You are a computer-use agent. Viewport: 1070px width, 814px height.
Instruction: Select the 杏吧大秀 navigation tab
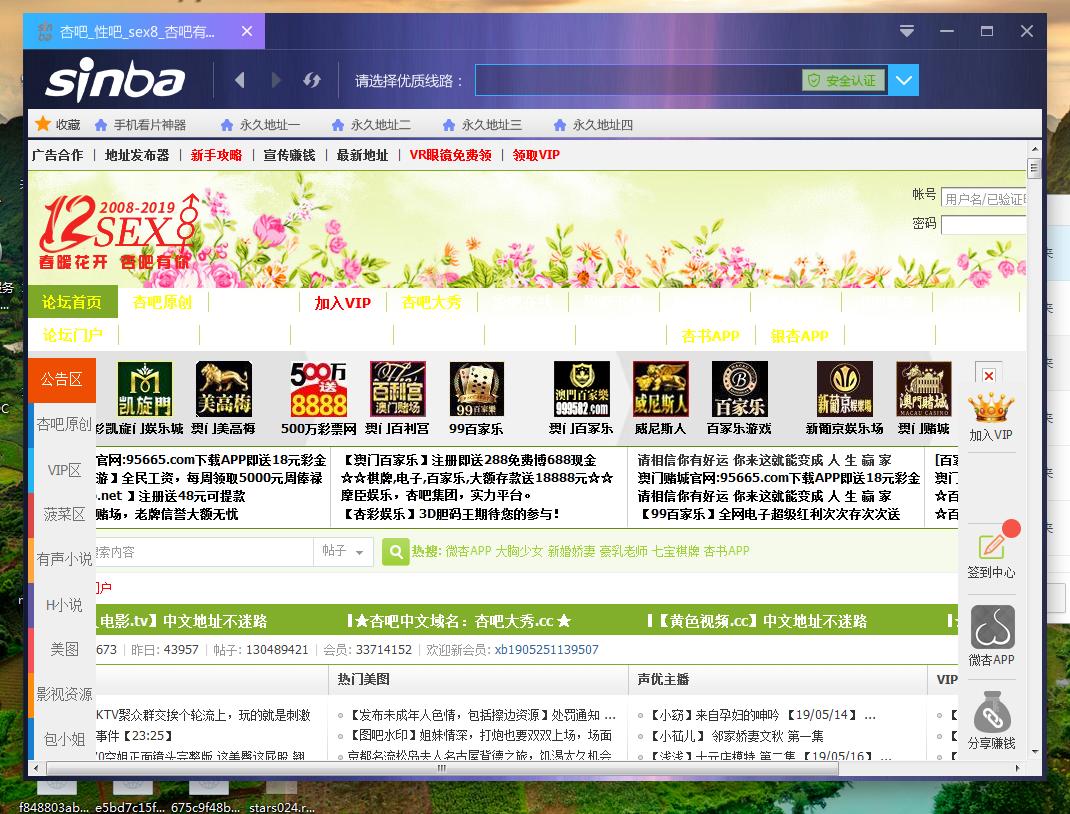[x=432, y=302]
